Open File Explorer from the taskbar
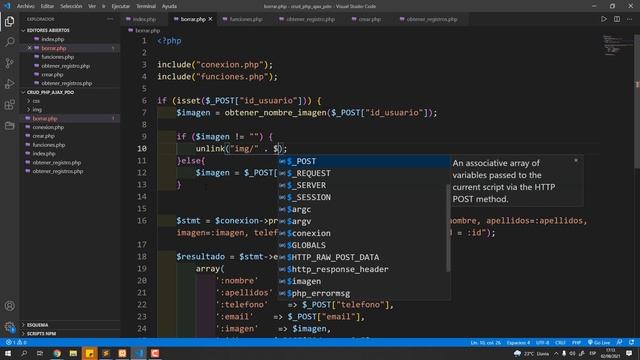 click(73, 353)
